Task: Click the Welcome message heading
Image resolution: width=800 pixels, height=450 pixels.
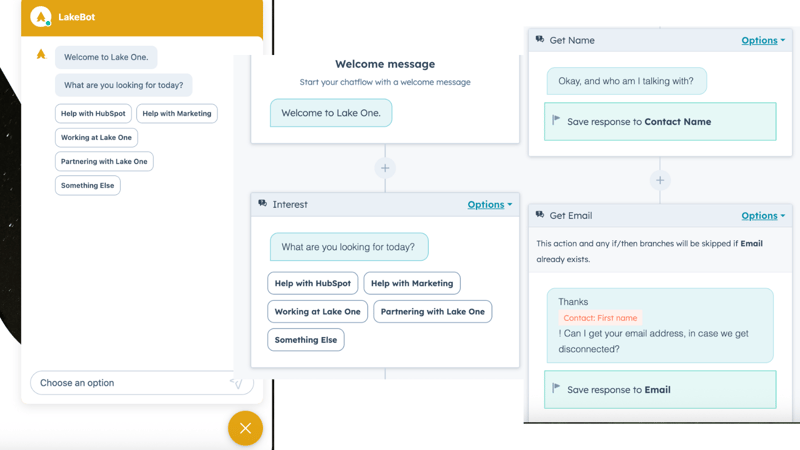Action: click(385, 64)
